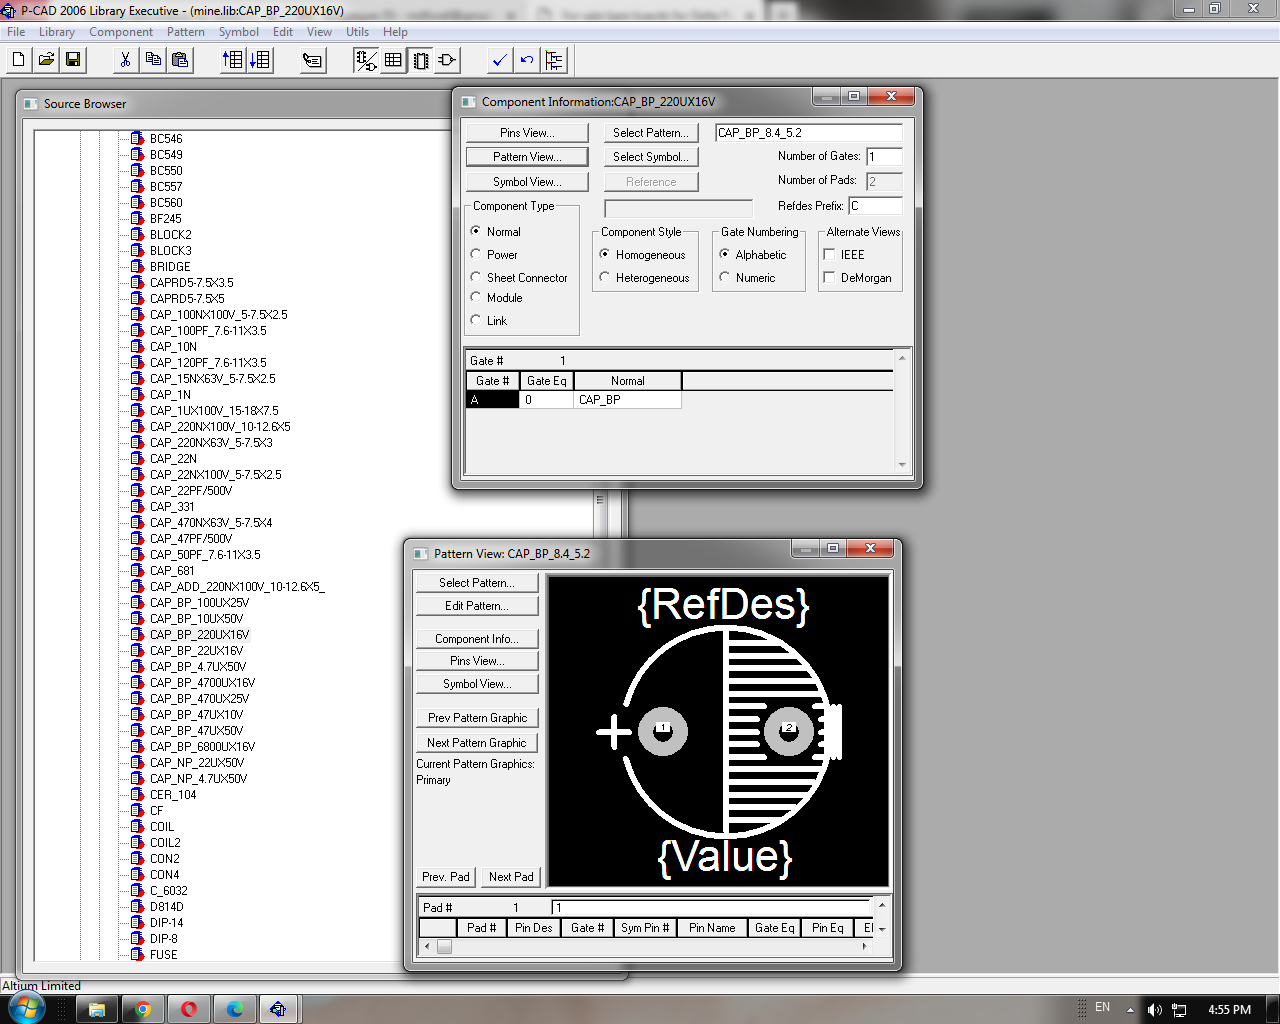
Task: Select Link component type
Action: [x=476, y=320]
